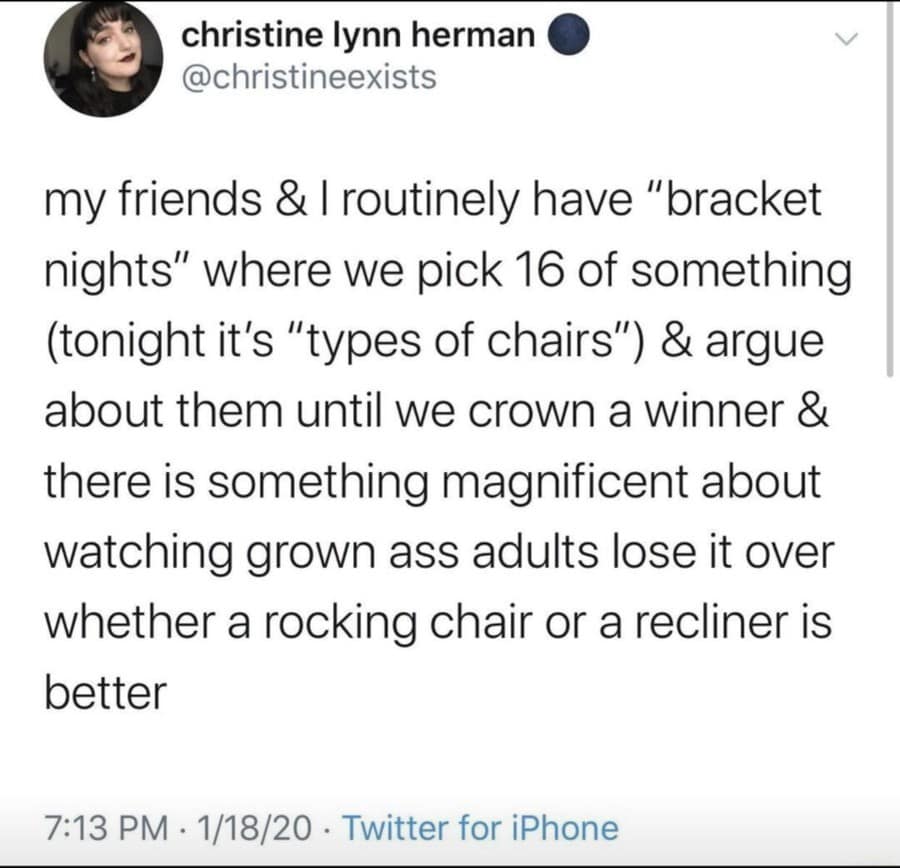Click the "Twitter for iPhone" source link

(481, 828)
